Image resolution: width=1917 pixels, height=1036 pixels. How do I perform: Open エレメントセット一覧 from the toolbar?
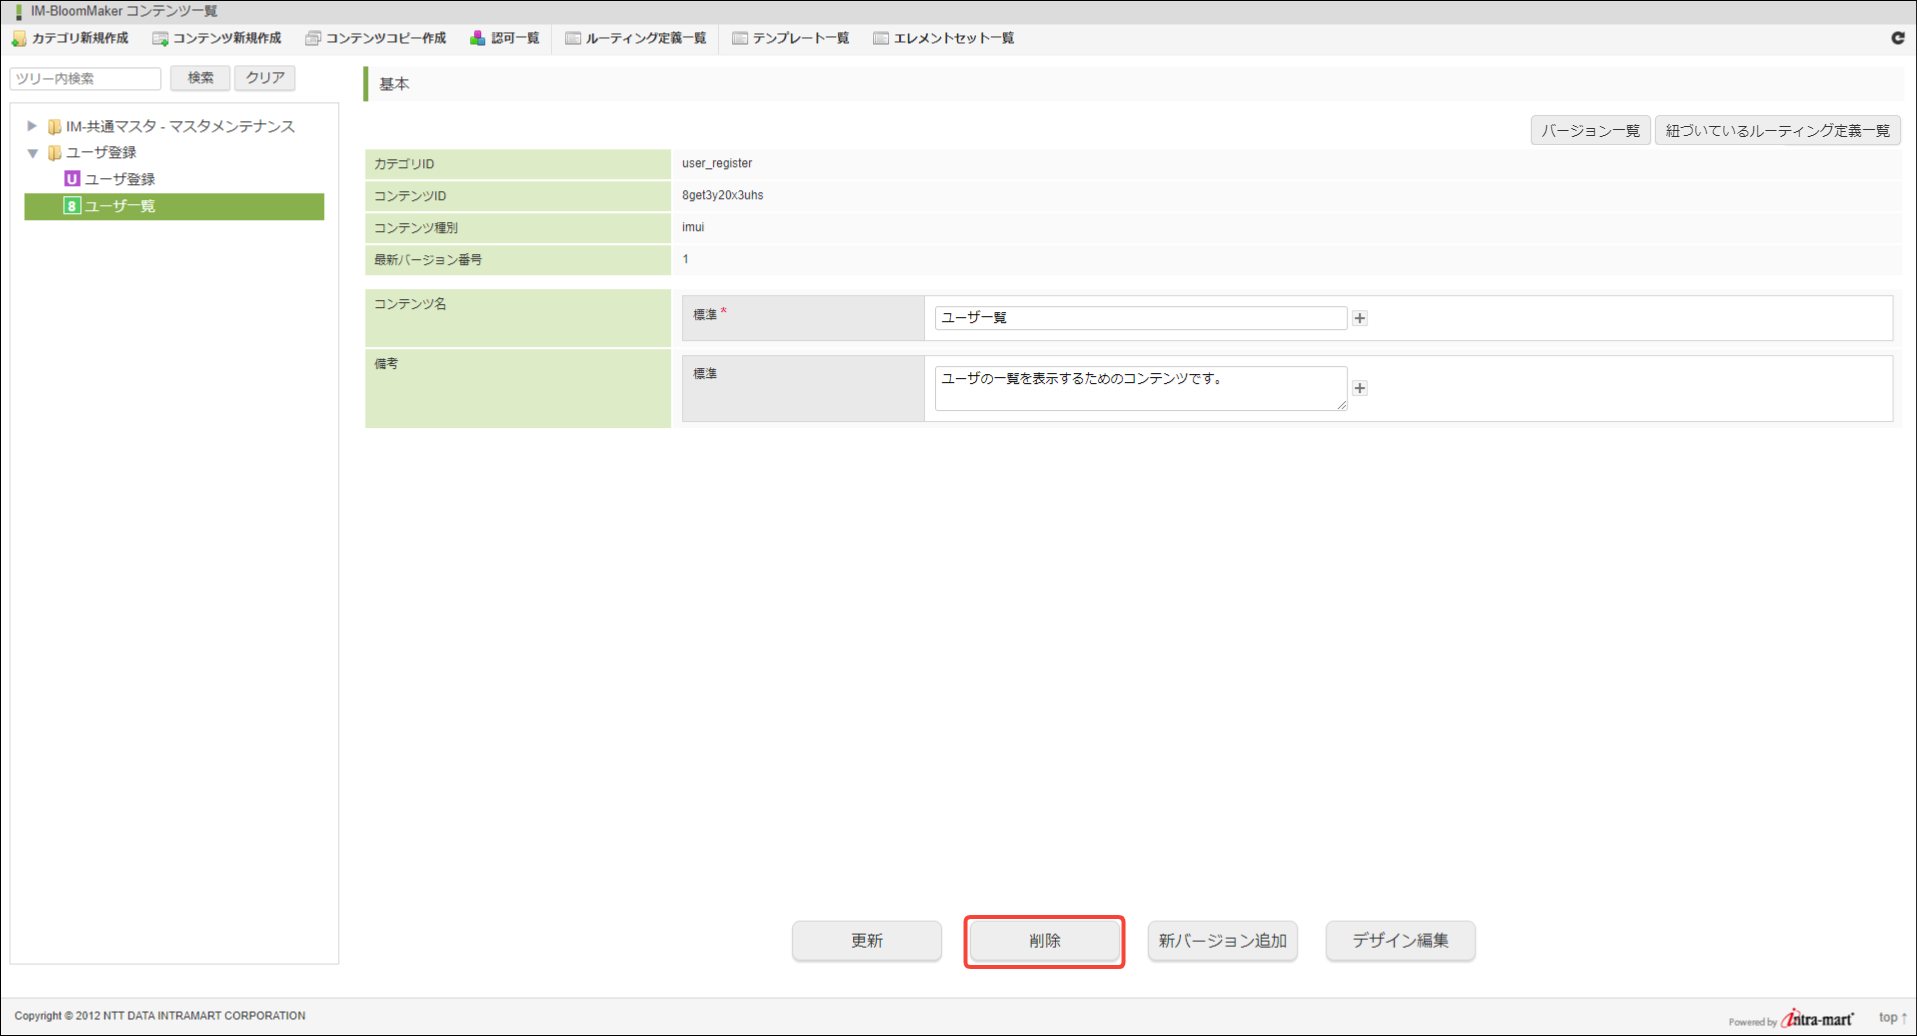[944, 39]
